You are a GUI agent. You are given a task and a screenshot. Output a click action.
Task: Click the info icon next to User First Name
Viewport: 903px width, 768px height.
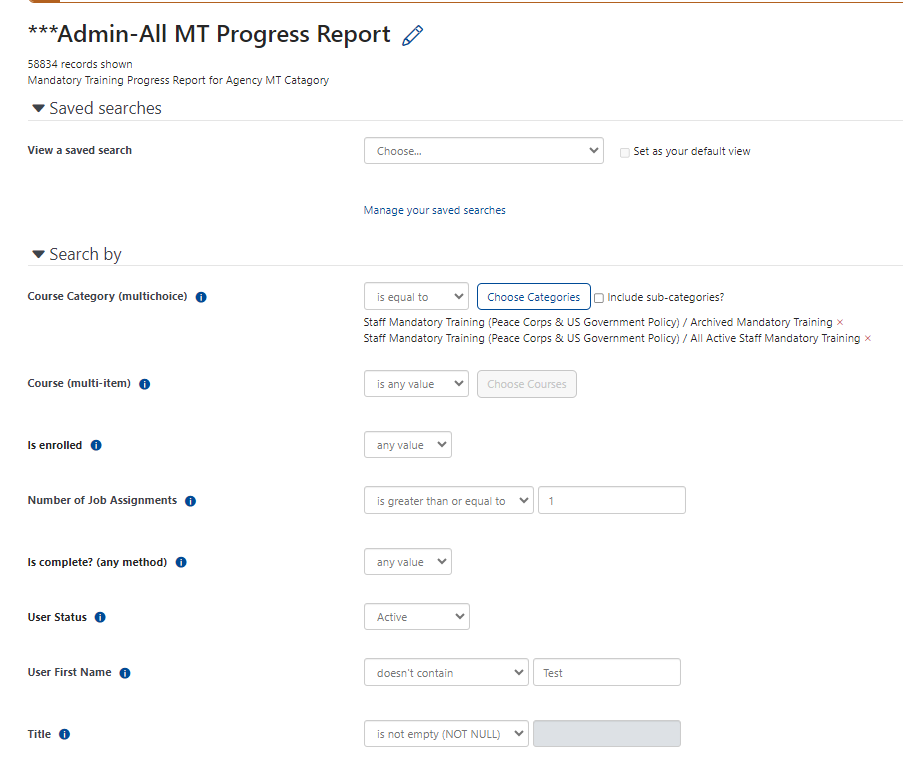(125, 673)
